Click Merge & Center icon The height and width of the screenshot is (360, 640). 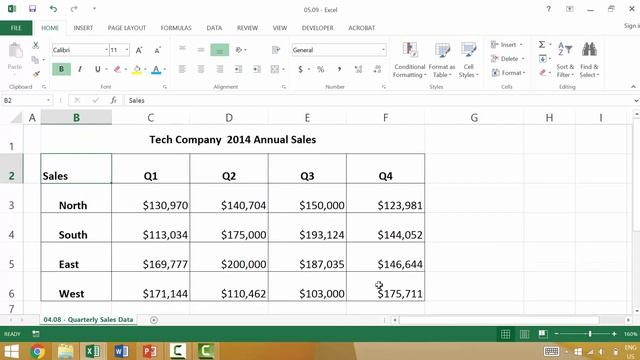point(275,69)
